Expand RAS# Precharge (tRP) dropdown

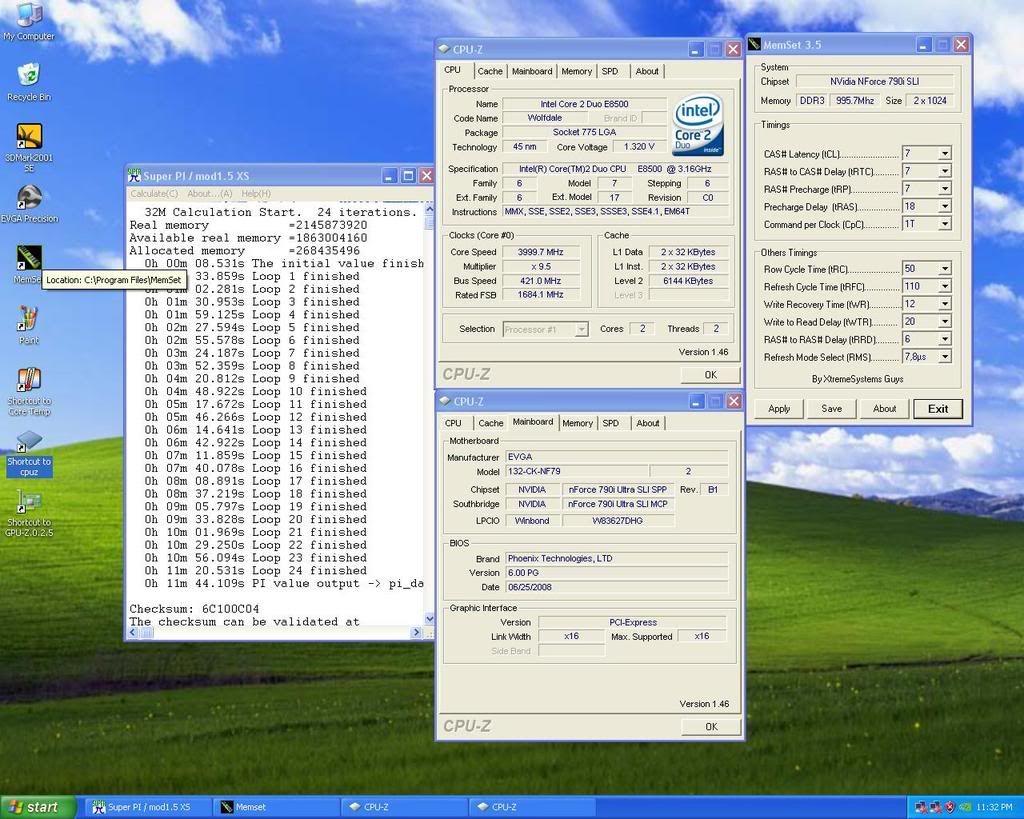click(x=944, y=189)
